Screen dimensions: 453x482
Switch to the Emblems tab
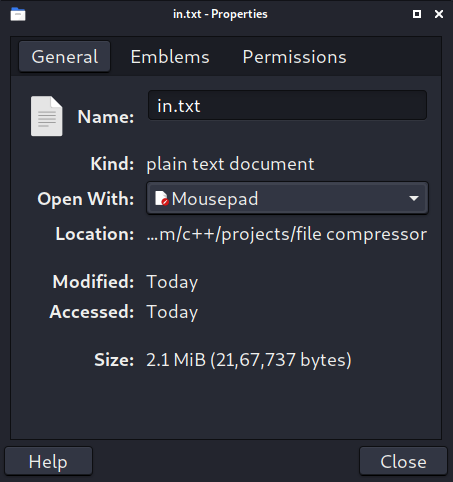click(170, 57)
